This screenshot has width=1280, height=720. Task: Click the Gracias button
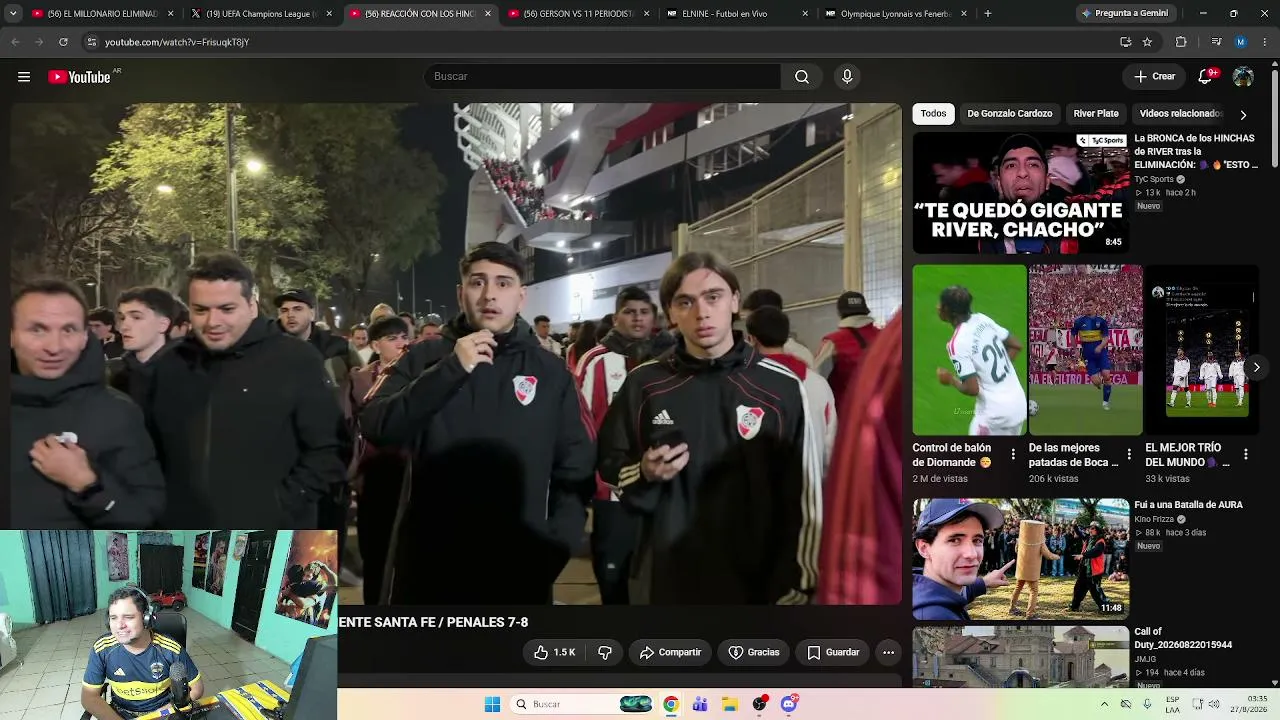(x=753, y=652)
